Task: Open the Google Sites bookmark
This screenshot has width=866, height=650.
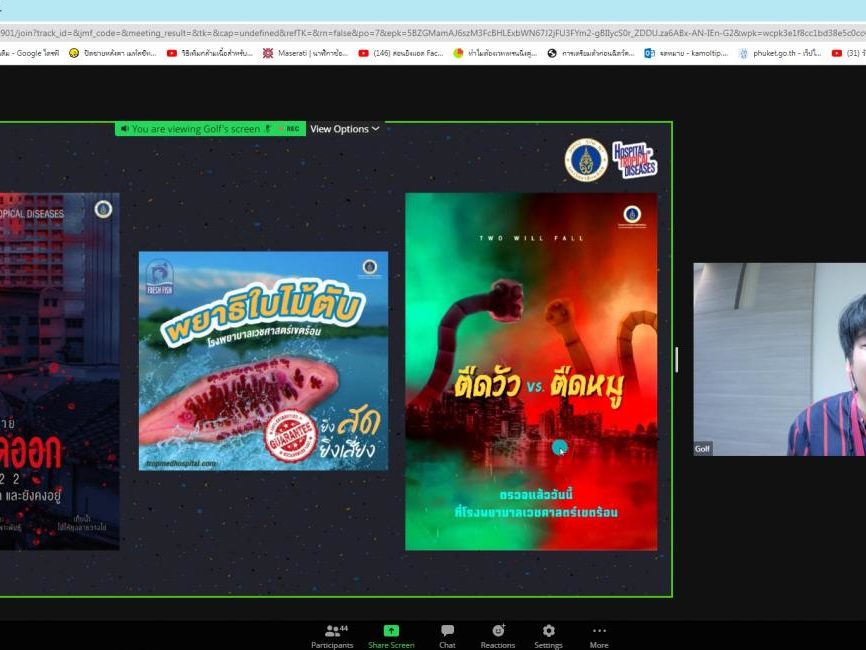Action: [x=28, y=53]
